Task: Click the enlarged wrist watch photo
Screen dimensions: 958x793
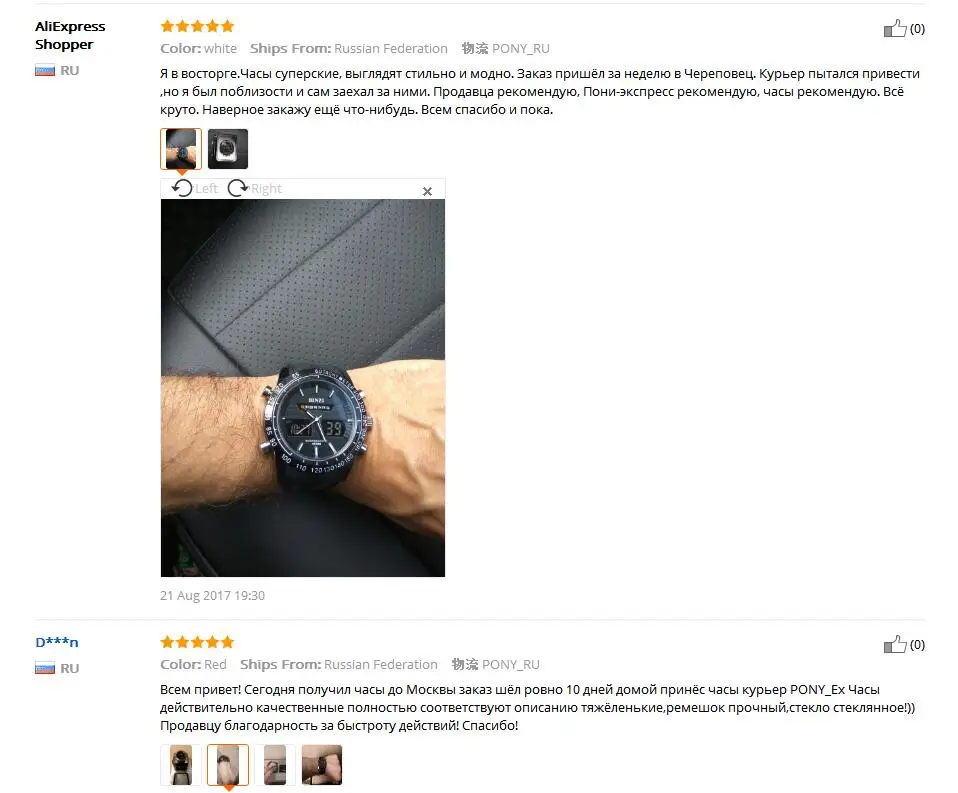Action: click(x=303, y=388)
